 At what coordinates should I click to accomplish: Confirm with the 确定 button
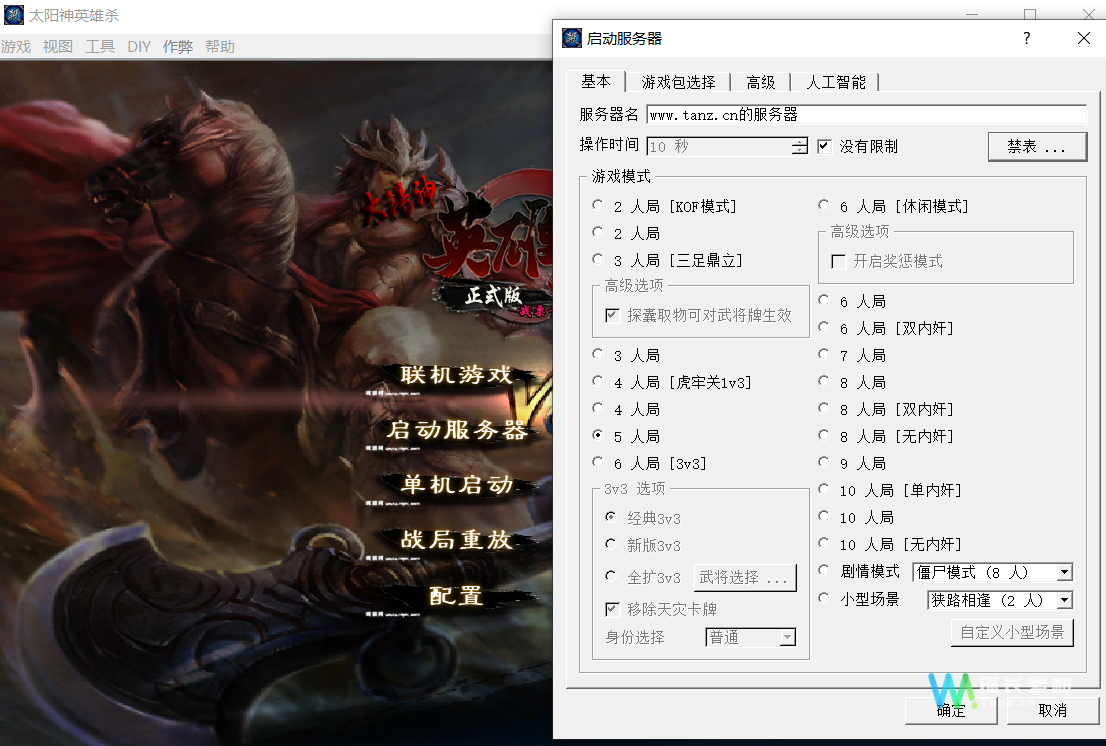click(x=951, y=711)
